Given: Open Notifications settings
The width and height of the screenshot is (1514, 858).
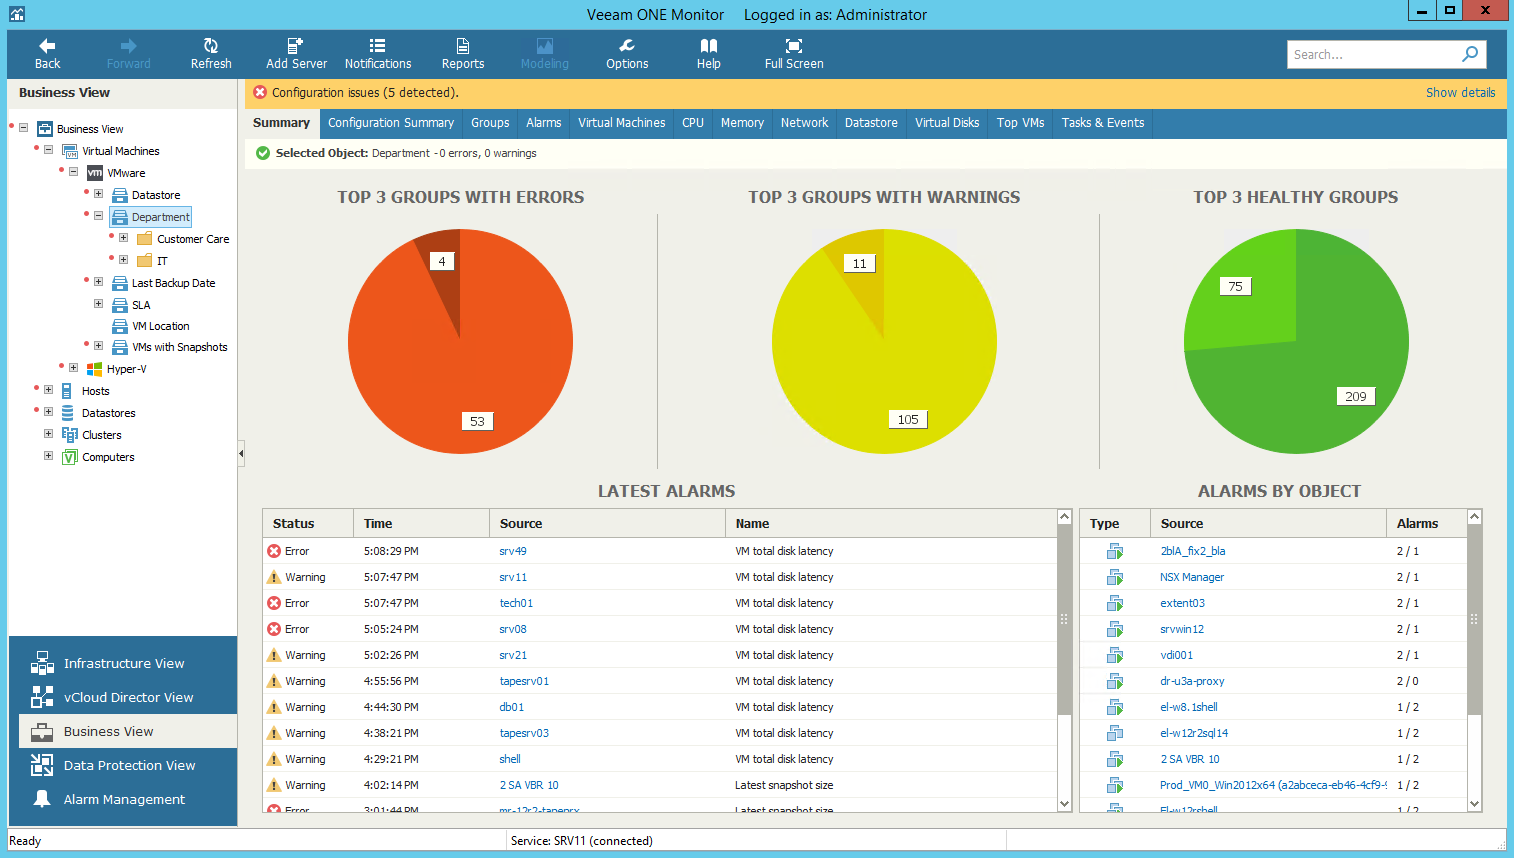Looking at the screenshot, I should pos(377,54).
